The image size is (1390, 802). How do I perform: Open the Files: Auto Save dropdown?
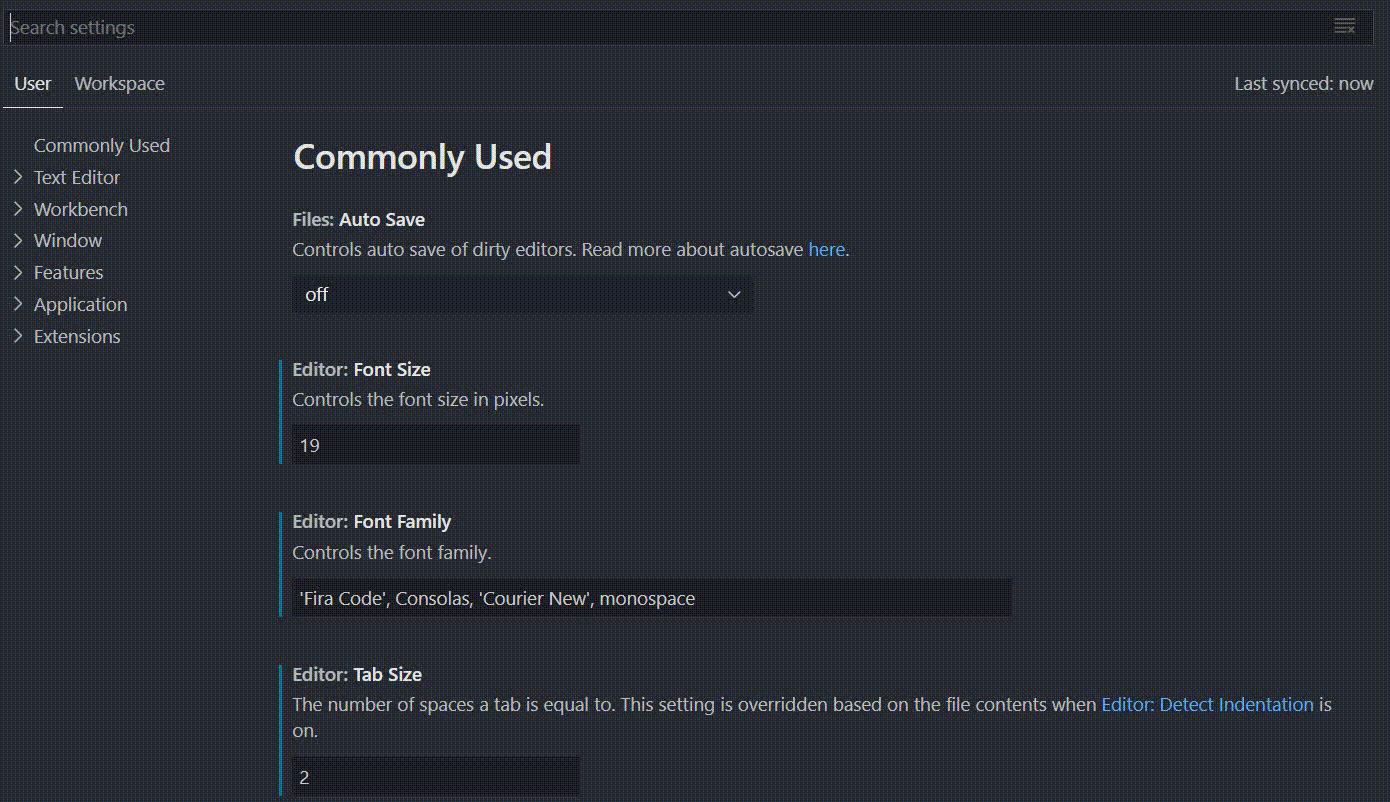(522, 295)
